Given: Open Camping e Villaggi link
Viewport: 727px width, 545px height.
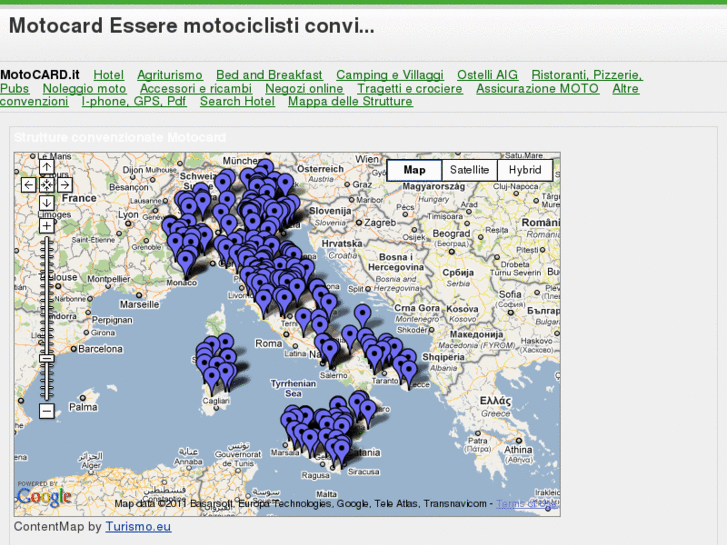Looking at the screenshot, I should point(390,75).
